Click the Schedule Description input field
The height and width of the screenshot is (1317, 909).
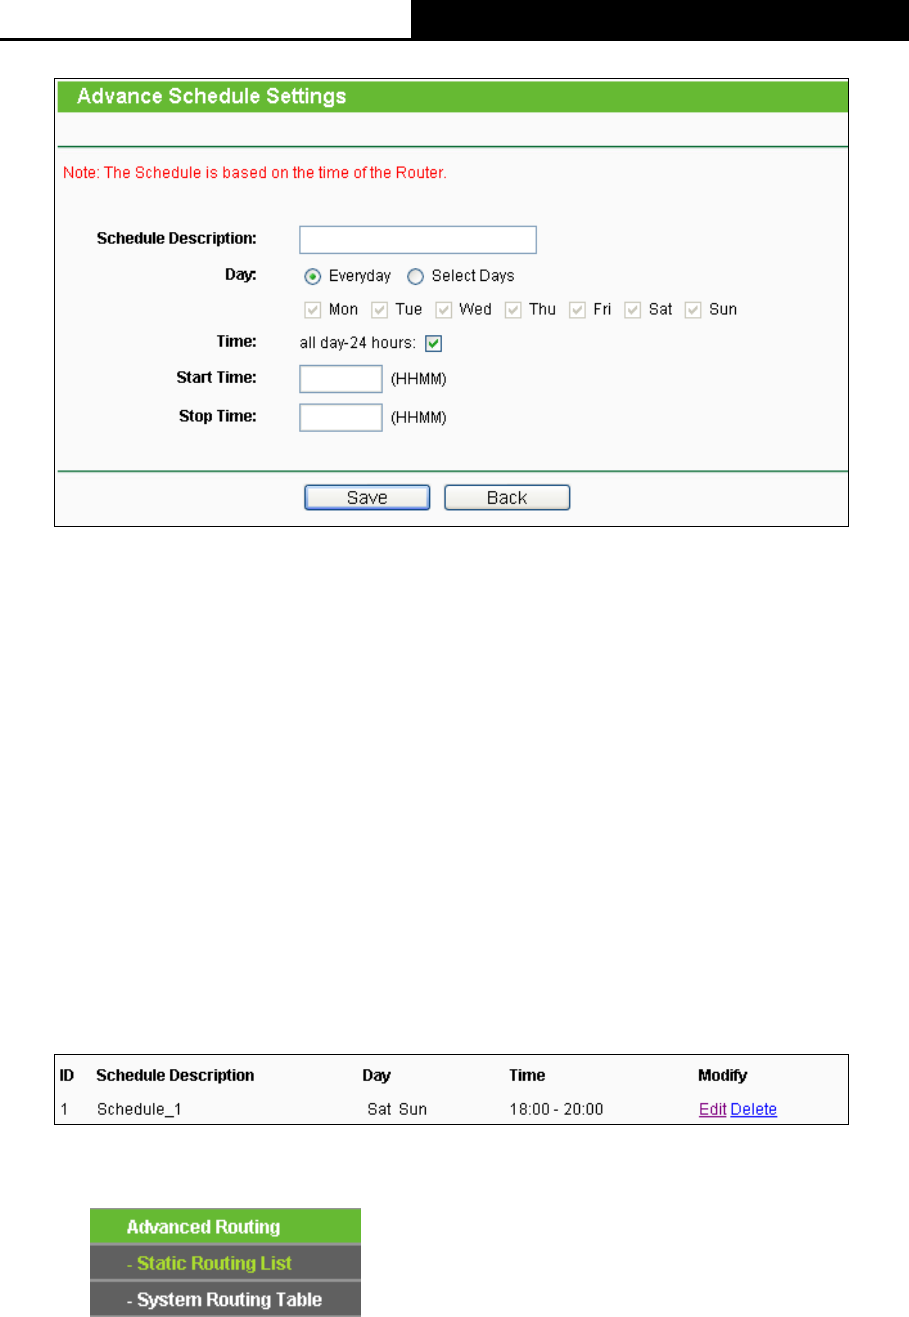(418, 240)
